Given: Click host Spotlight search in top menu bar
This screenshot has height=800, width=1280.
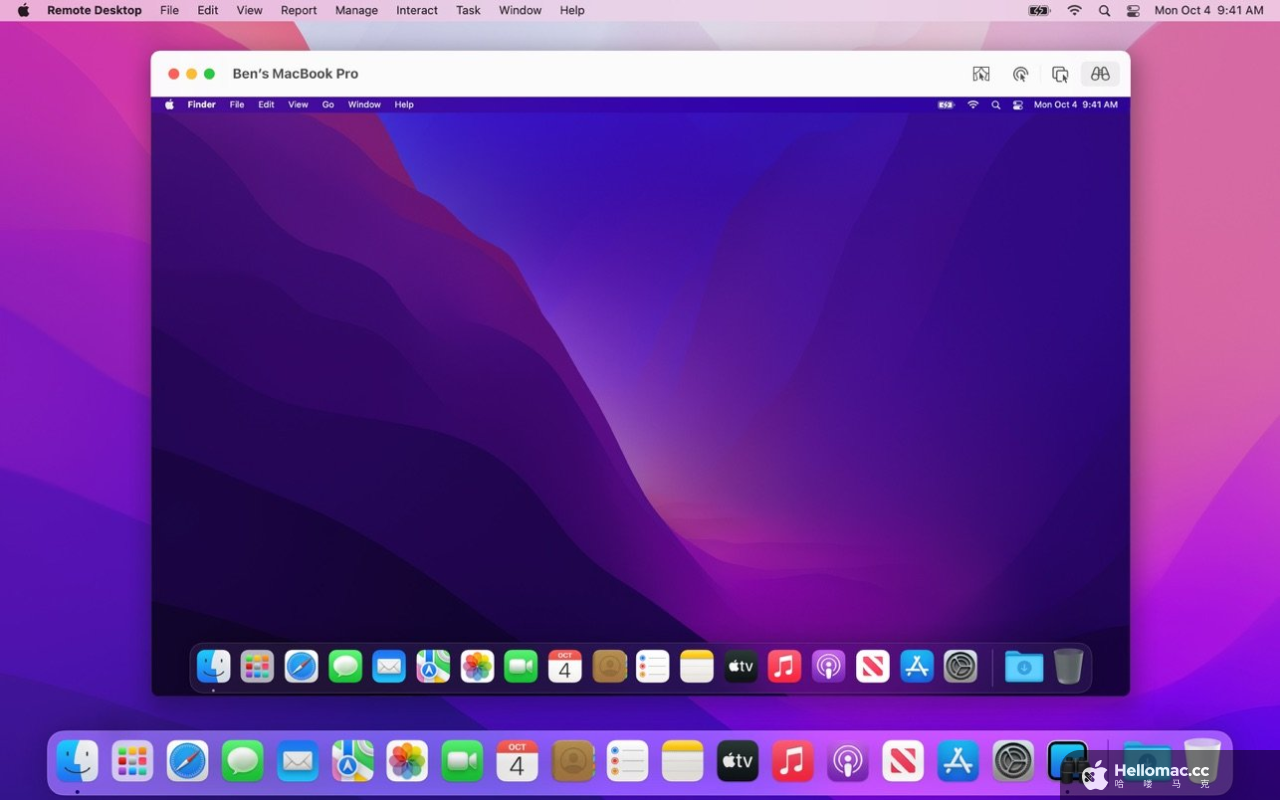Looking at the screenshot, I should click(x=1104, y=10).
